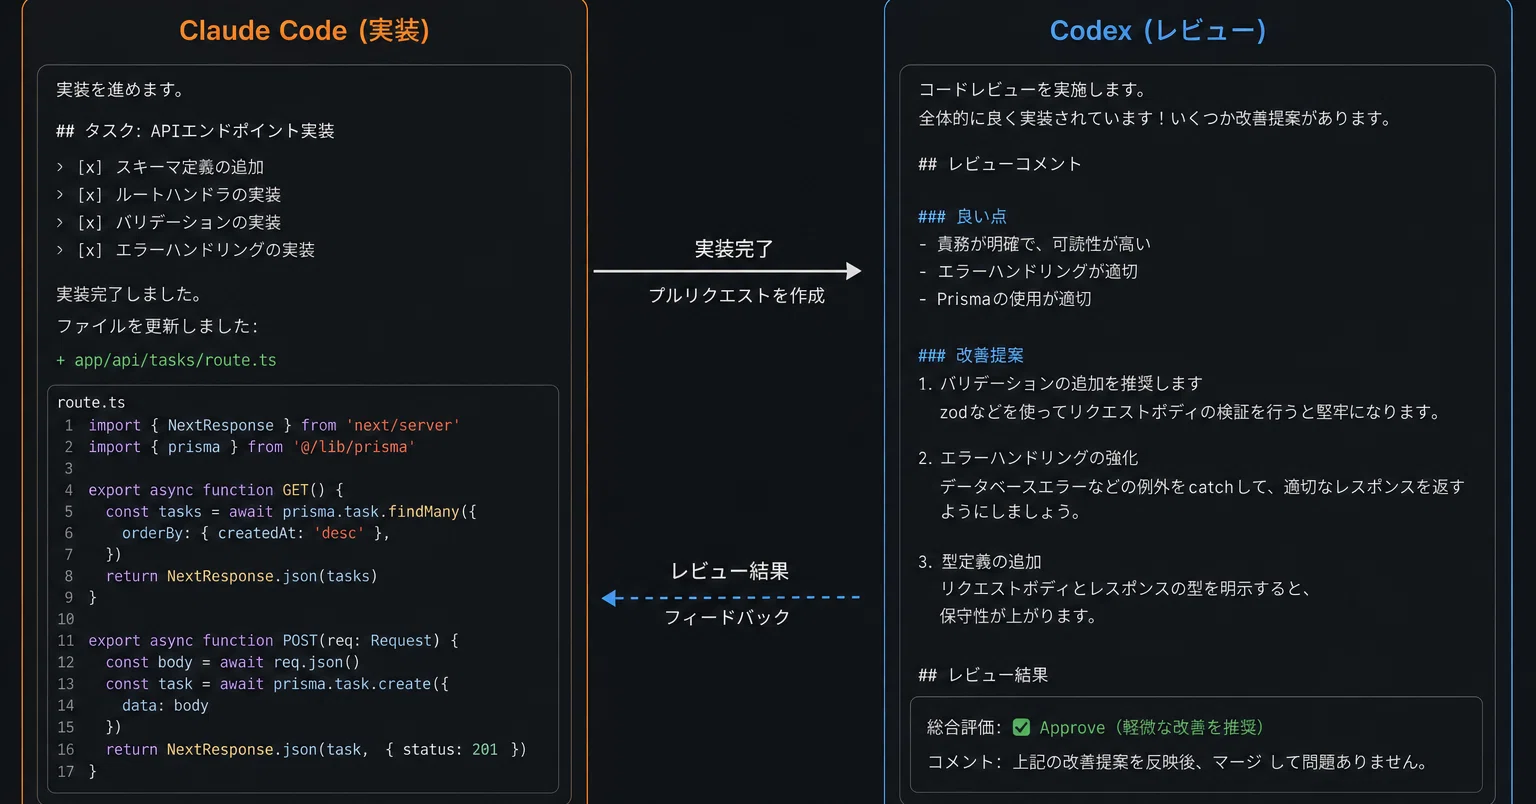Click the 'ファイルを更新しました:' line
Viewport: 1536px width, 804px height.
(x=157, y=326)
